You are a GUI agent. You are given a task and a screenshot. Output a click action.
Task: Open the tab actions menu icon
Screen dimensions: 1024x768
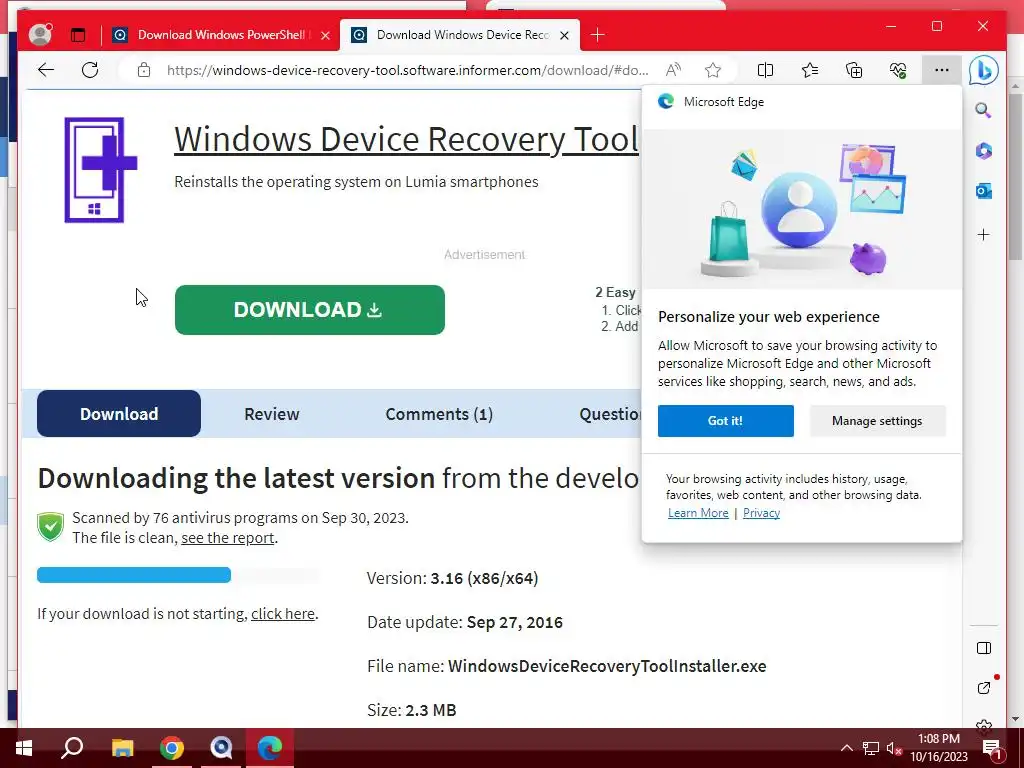click(x=78, y=35)
